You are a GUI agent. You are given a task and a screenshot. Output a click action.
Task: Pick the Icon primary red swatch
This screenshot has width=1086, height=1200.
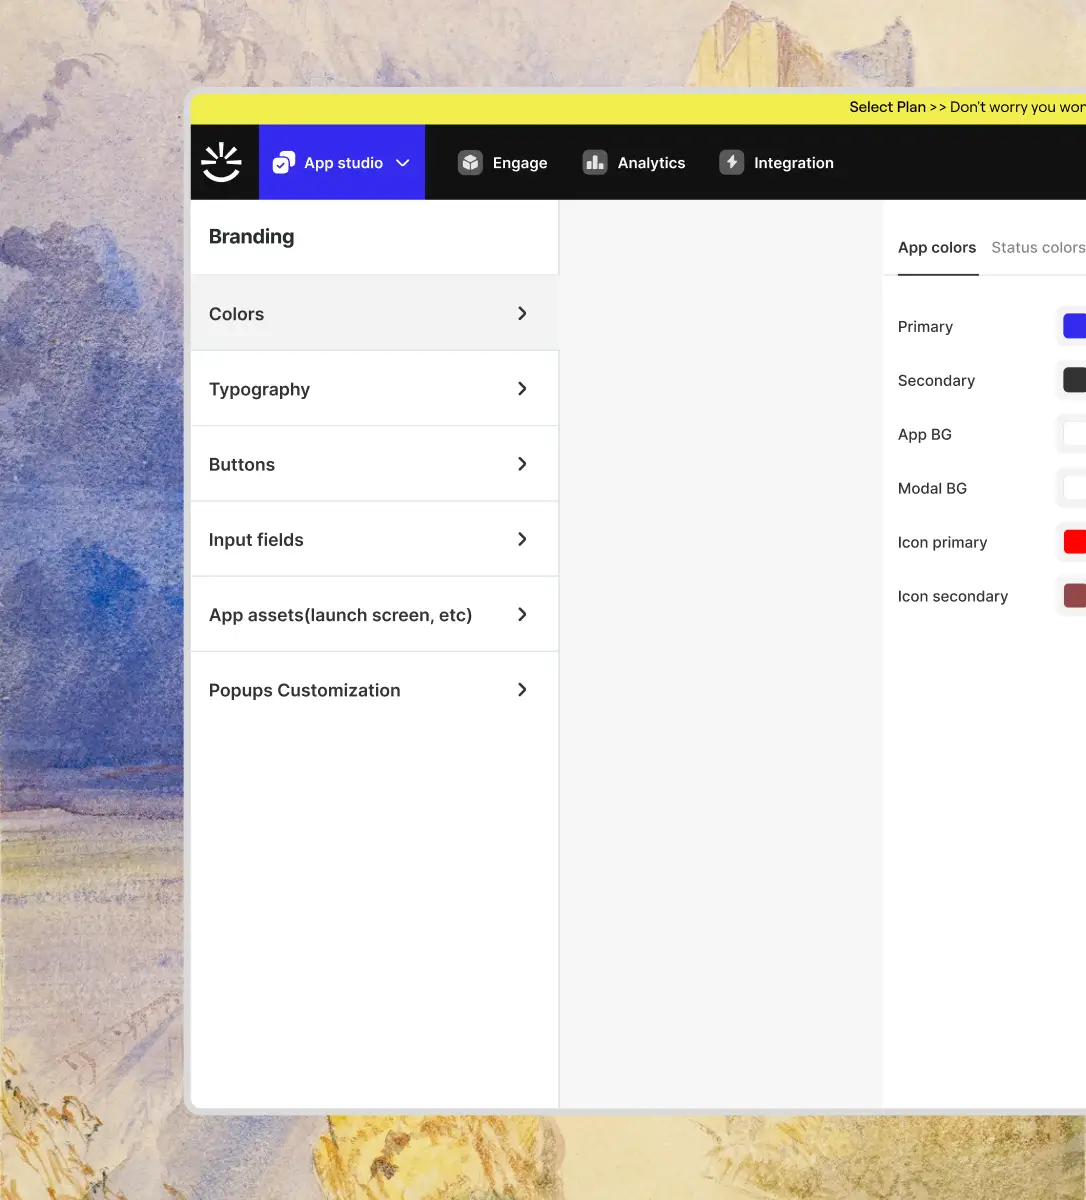point(1074,542)
